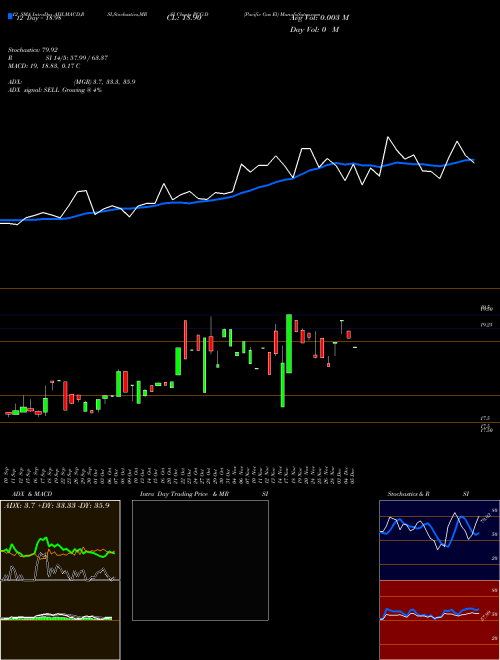Select the 'Day Vol: 0 M' label

[x=314, y=30]
